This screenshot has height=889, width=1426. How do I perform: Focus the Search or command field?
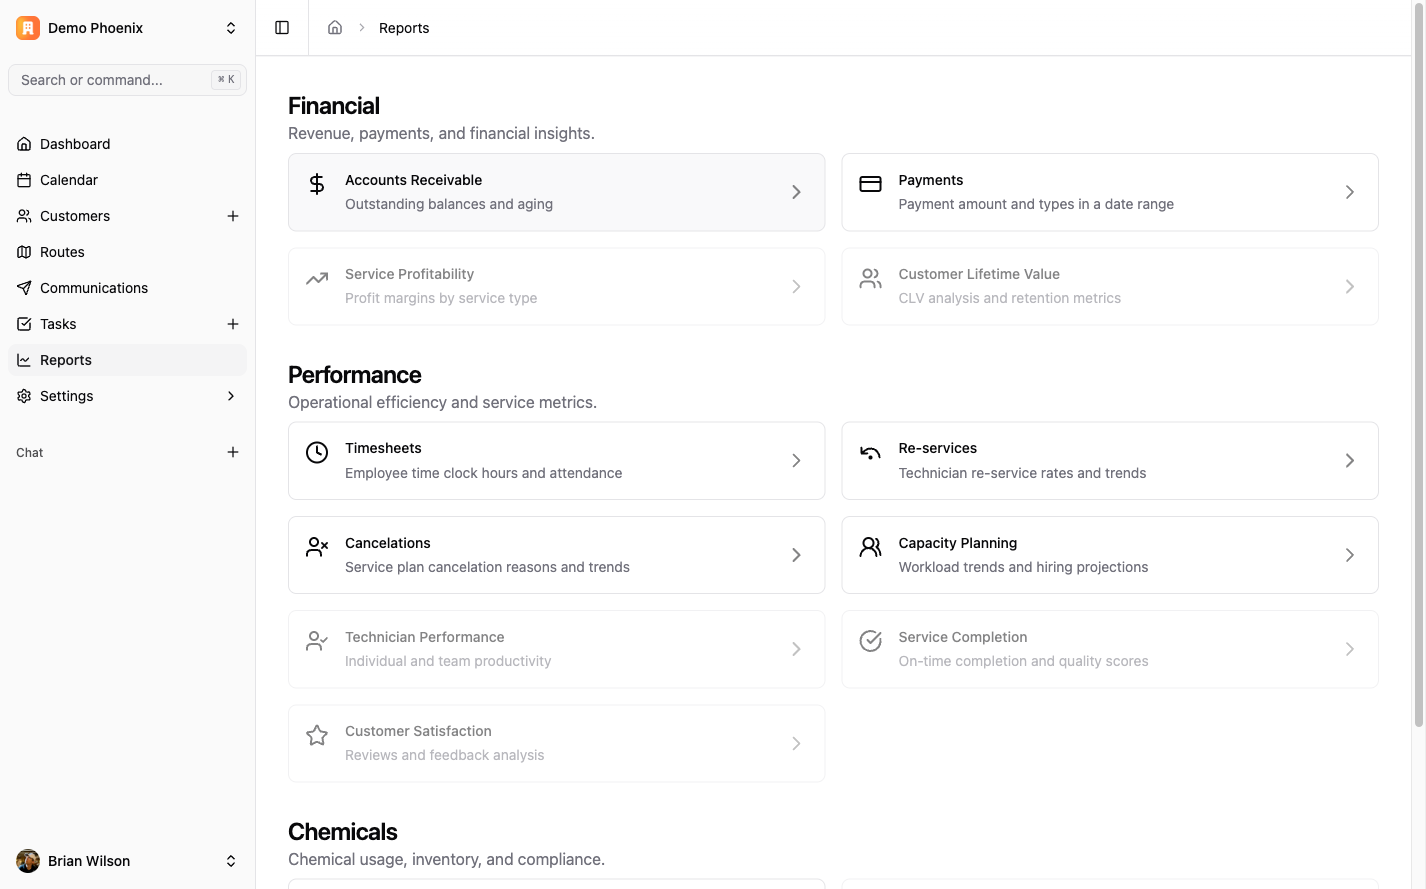(115, 80)
